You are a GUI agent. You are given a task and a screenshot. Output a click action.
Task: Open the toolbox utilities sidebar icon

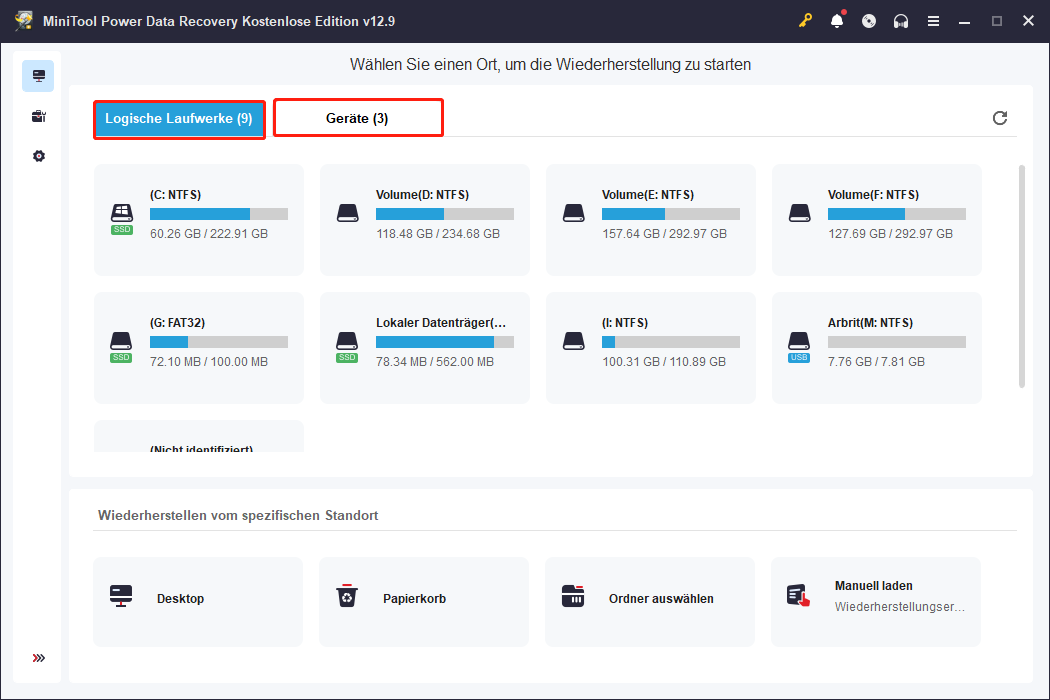pyautogui.click(x=38, y=117)
